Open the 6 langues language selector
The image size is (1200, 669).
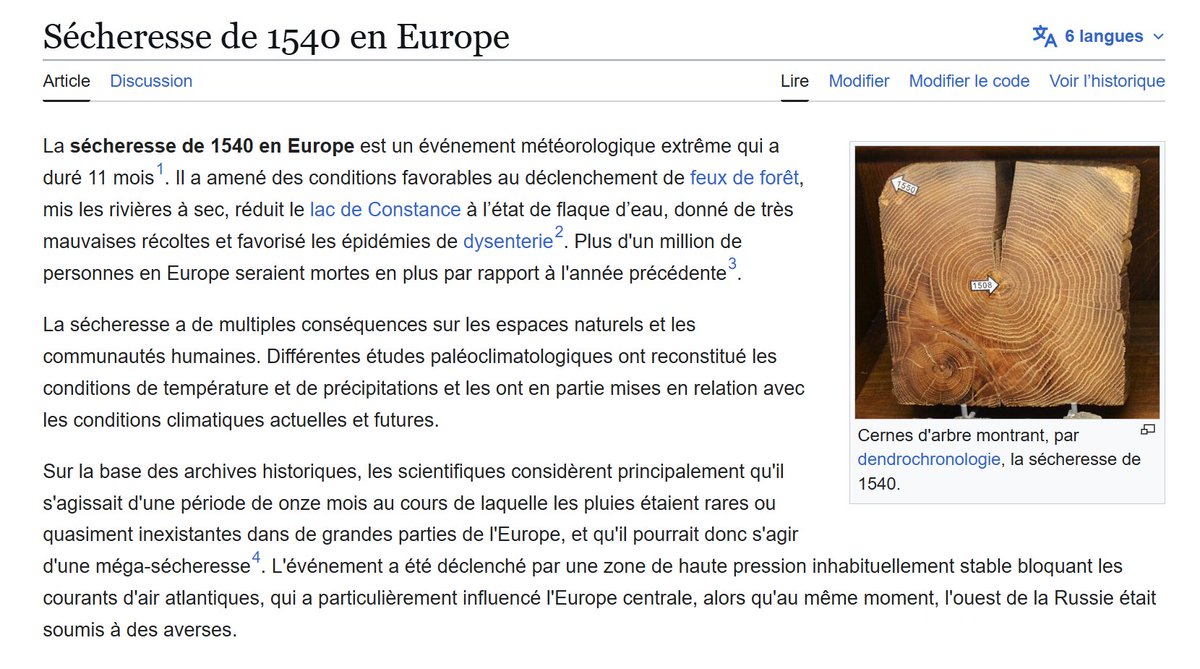(1098, 36)
